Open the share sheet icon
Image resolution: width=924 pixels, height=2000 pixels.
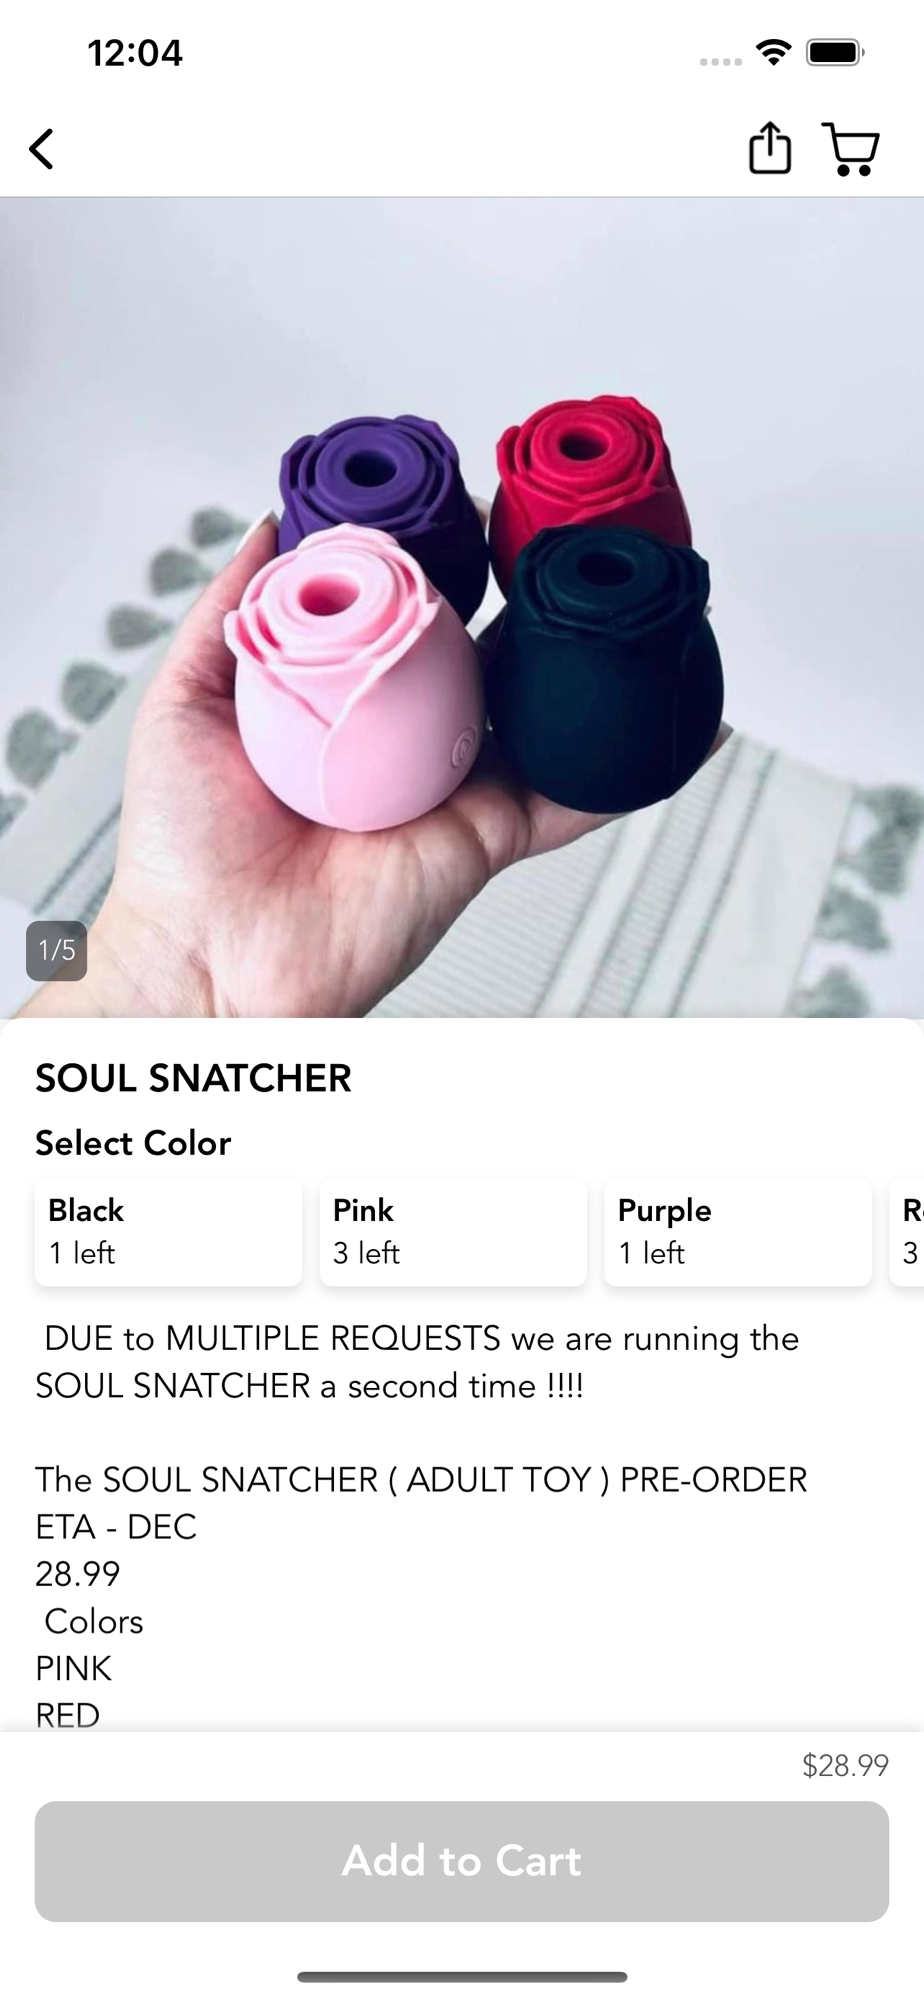(770, 148)
